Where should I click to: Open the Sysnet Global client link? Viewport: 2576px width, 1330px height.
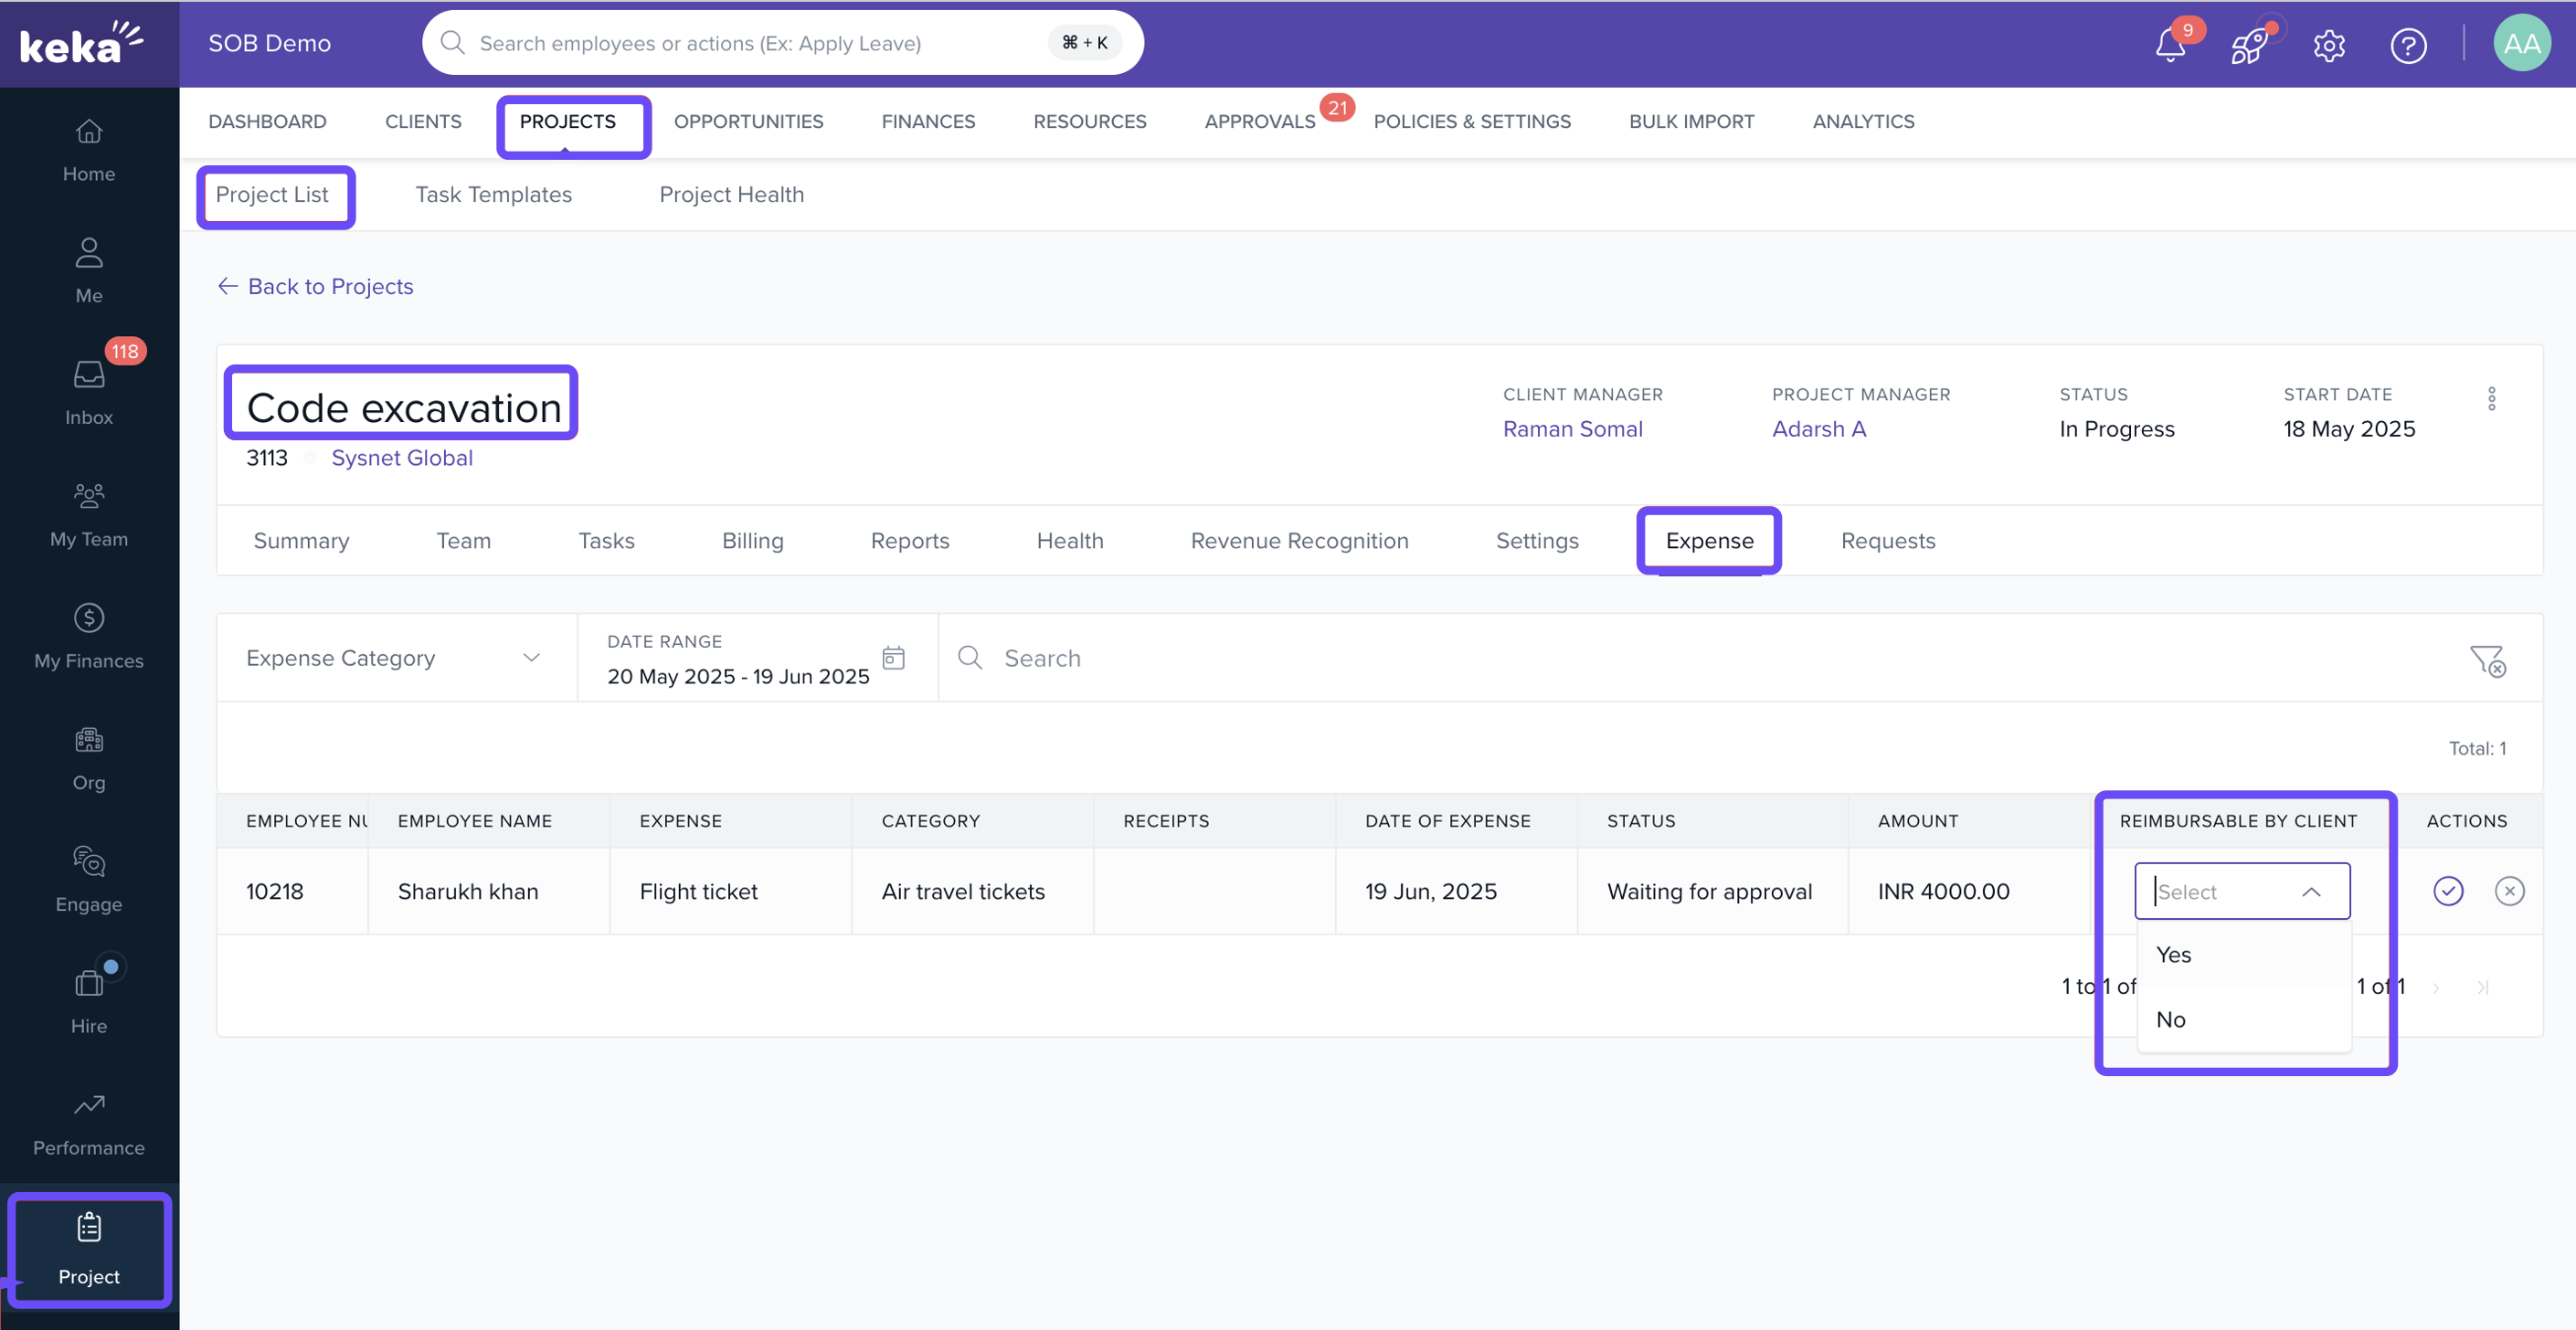point(401,457)
